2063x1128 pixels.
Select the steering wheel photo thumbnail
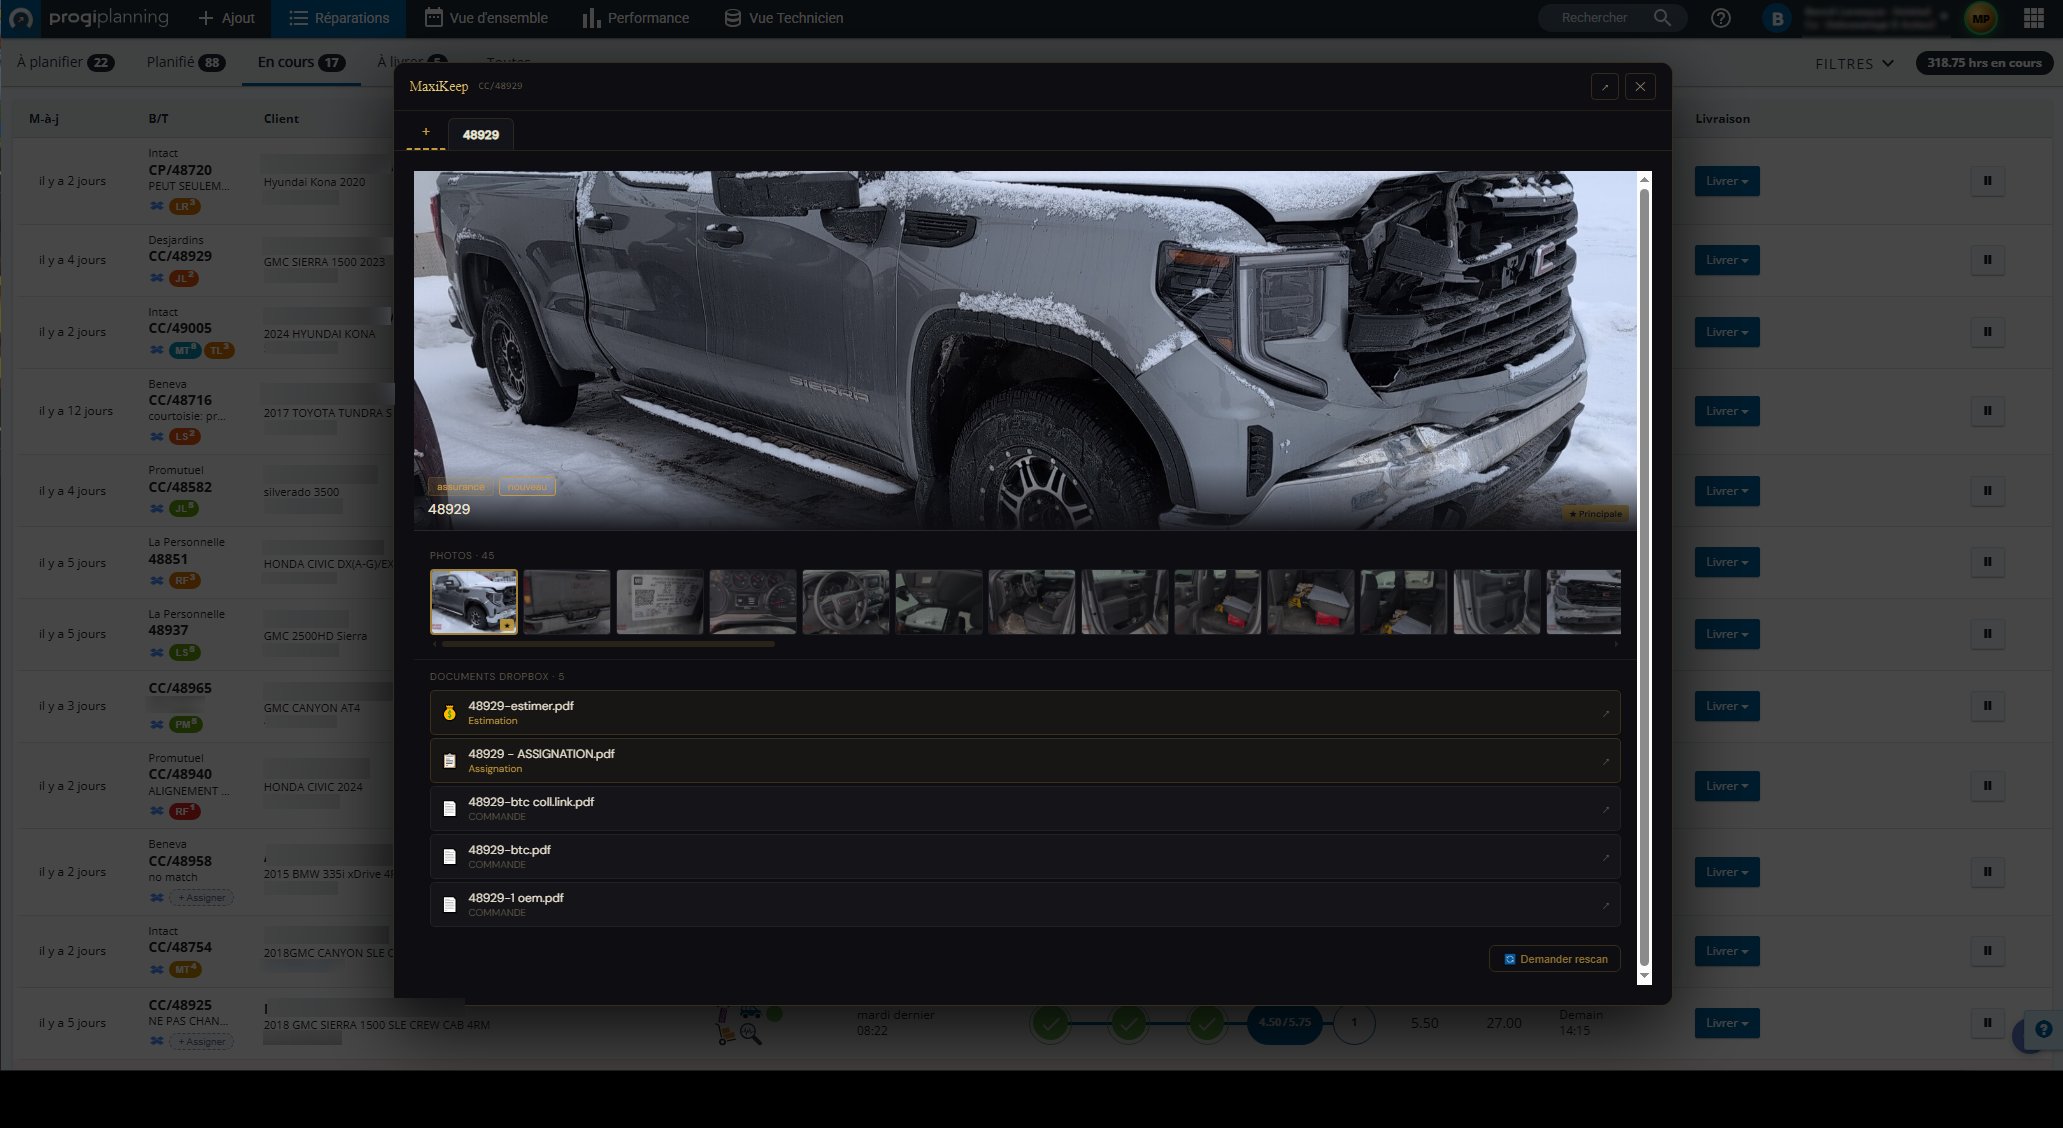pyautogui.click(x=845, y=602)
